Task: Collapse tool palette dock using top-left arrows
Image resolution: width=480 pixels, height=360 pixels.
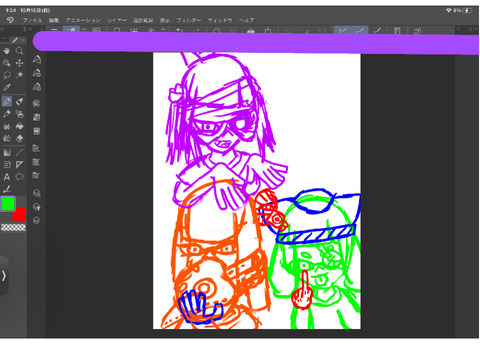Action: [x=2, y=29]
